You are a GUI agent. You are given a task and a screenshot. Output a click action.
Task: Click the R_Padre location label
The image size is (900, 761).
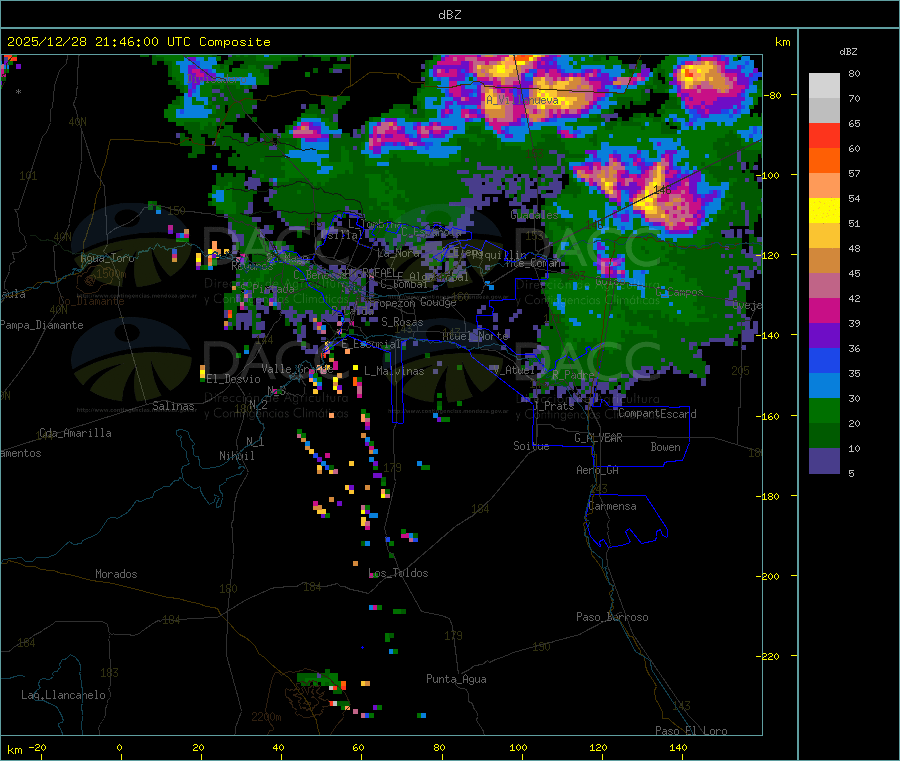pos(573,375)
